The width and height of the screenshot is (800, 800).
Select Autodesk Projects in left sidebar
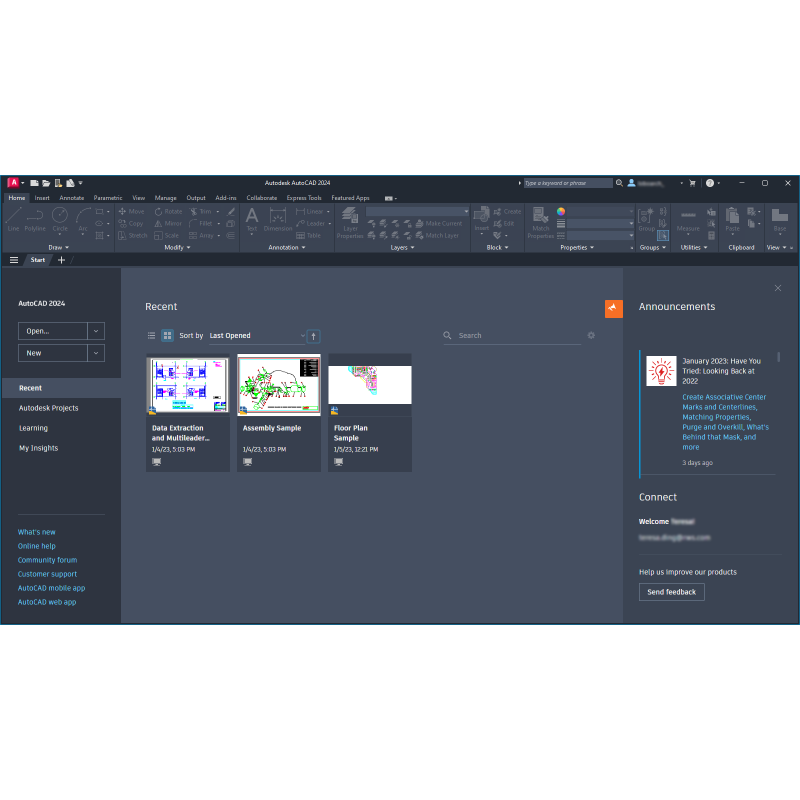tap(48, 408)
